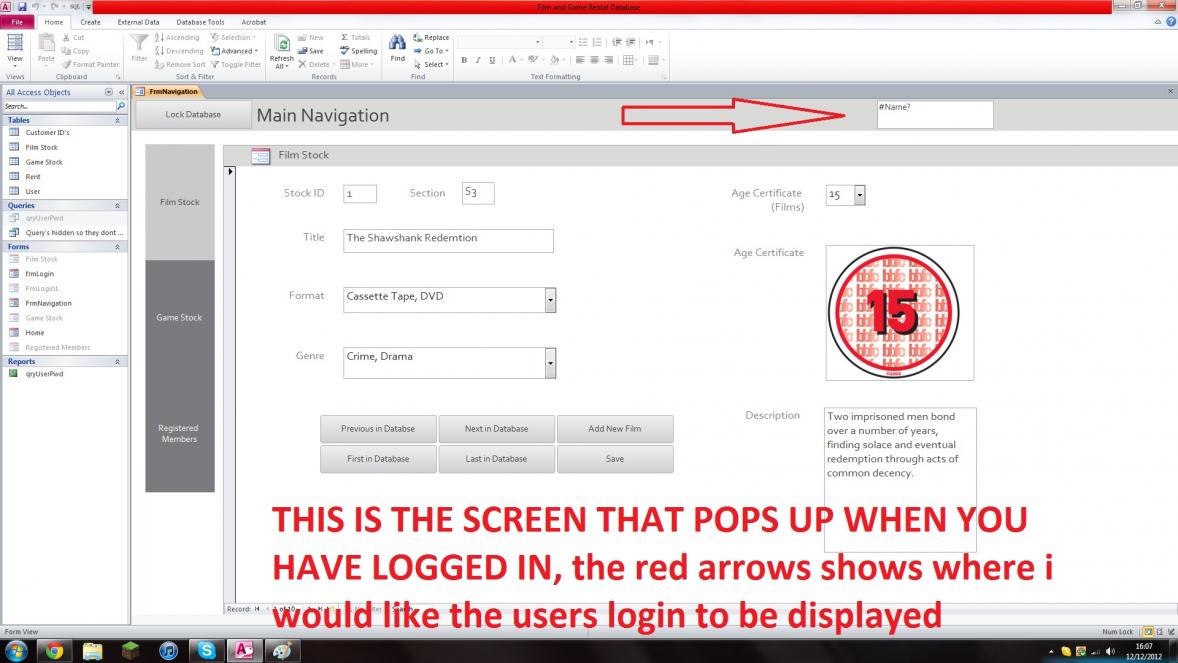Open the qryUserPwd report

(44, 374)
